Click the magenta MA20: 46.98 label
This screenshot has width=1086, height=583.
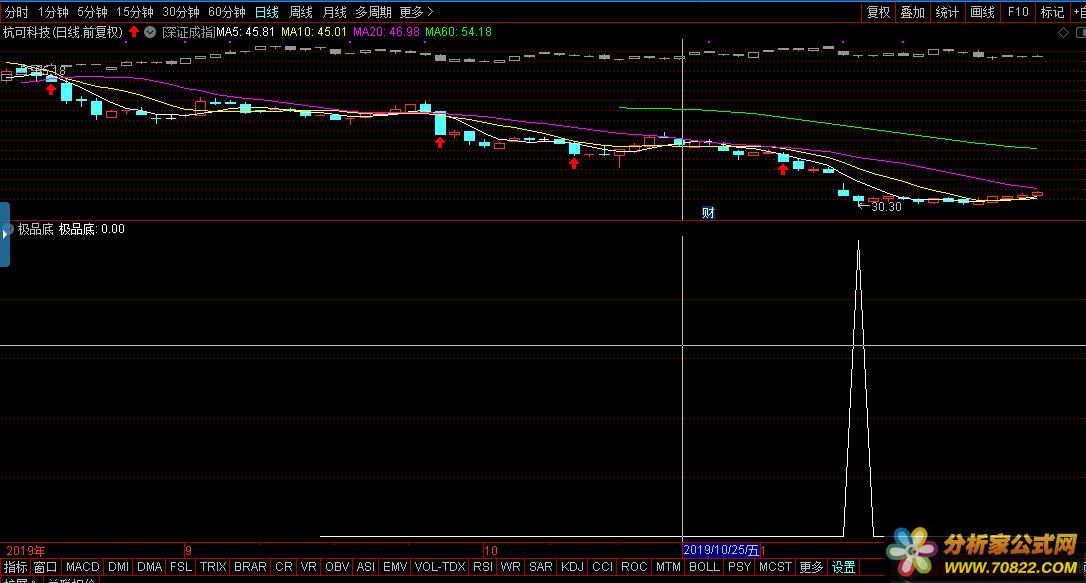coord(386,32)
